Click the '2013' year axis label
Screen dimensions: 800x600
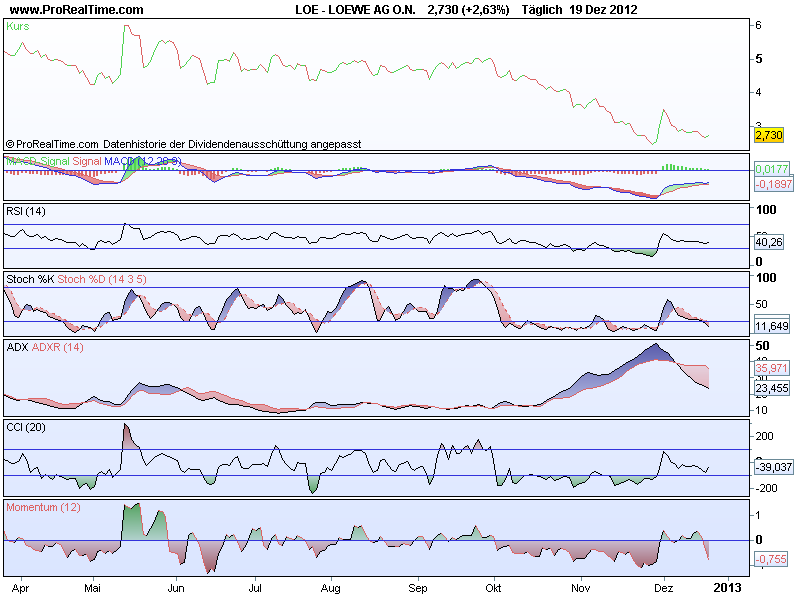pyautogui.click(x=728, y=588)
